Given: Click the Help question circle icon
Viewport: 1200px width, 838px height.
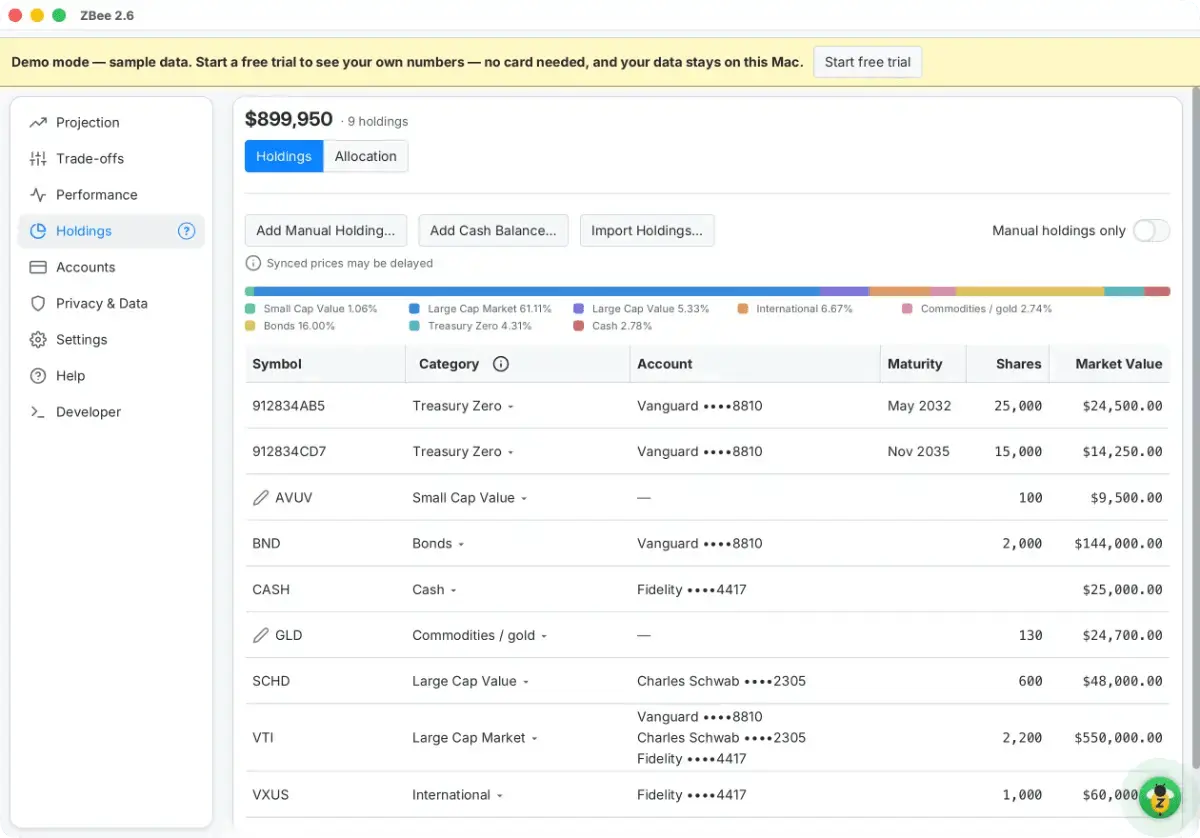Looking at the screenshot, I should pos(38,376).
